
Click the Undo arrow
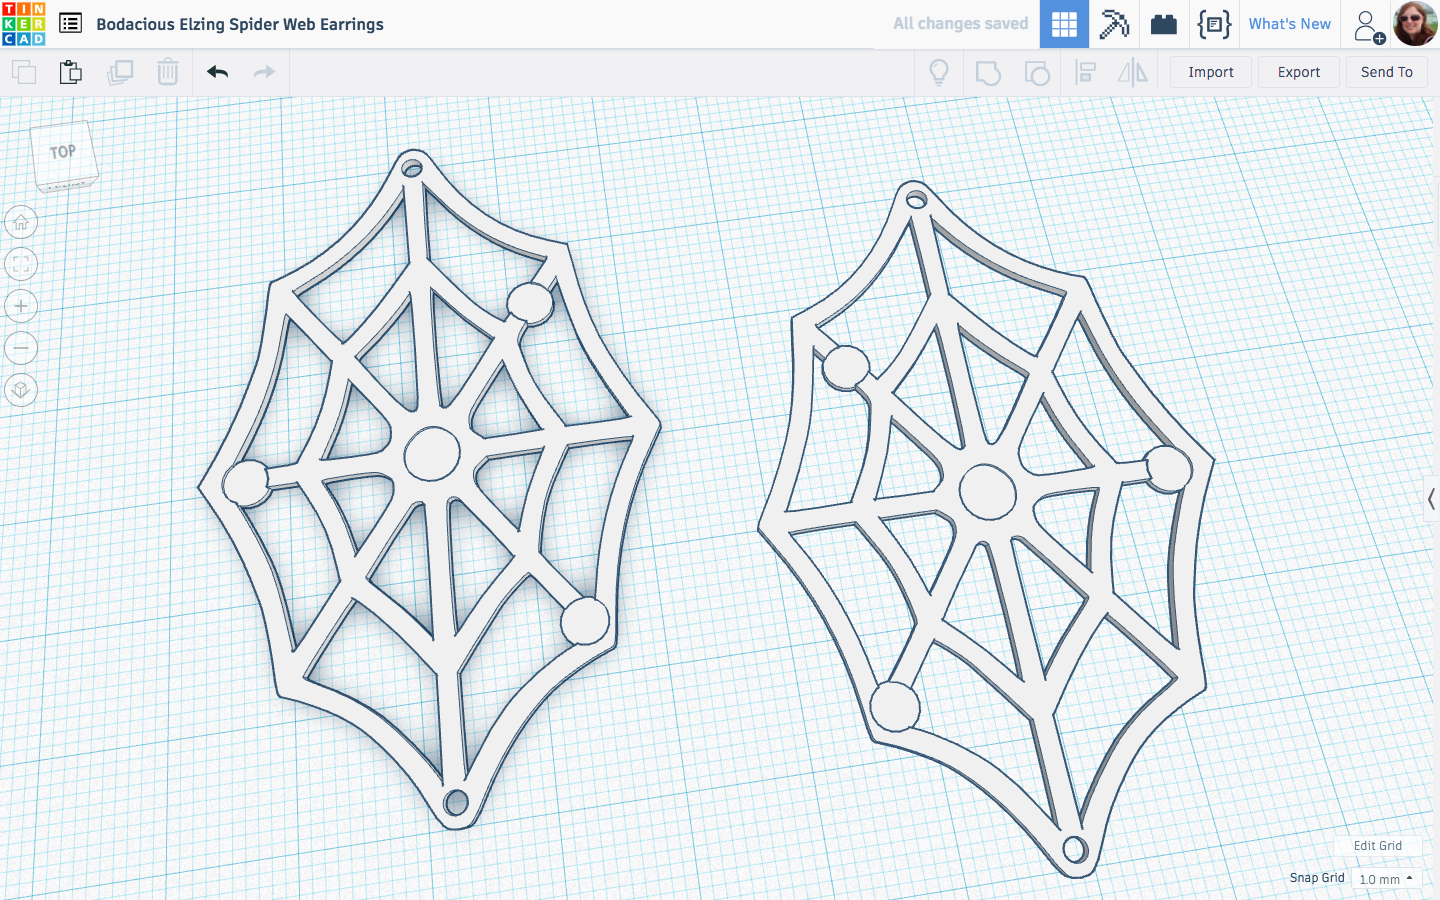(218, 72)
